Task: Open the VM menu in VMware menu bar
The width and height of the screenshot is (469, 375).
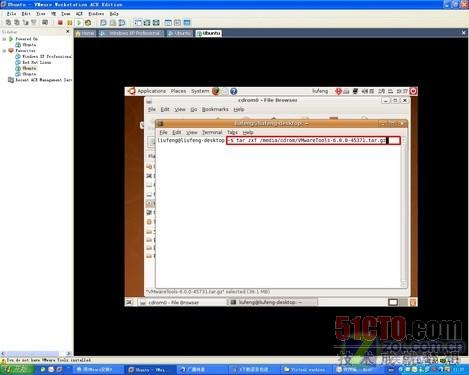Action: [x=53, y=14]
